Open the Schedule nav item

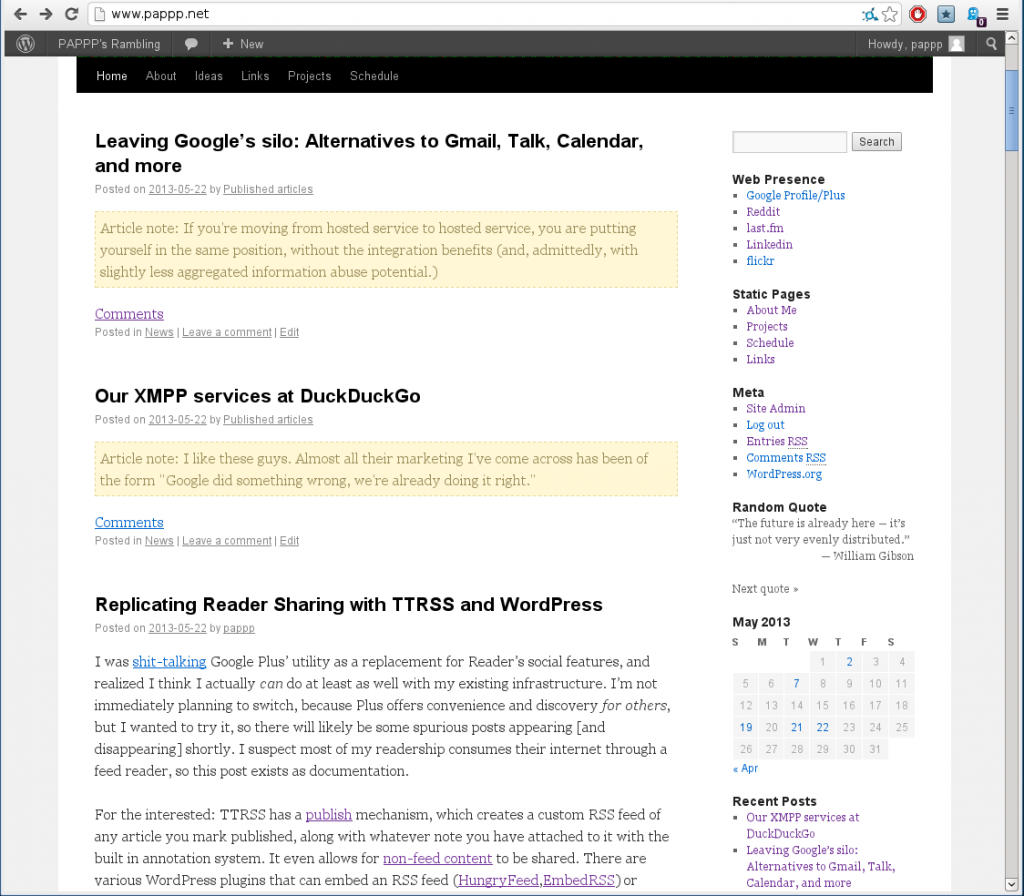(x=374, y=76)
